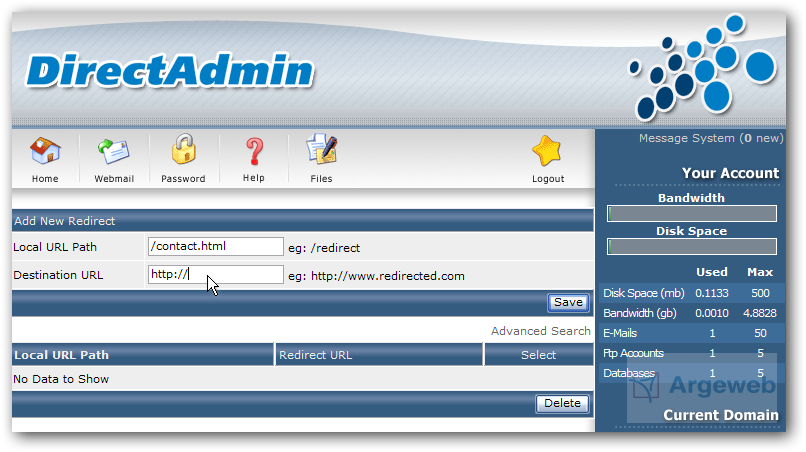Image resolution: width=806 pixels, height=452 pixels.
Task: Click the Select column header
Action: [x=538, y=355]
